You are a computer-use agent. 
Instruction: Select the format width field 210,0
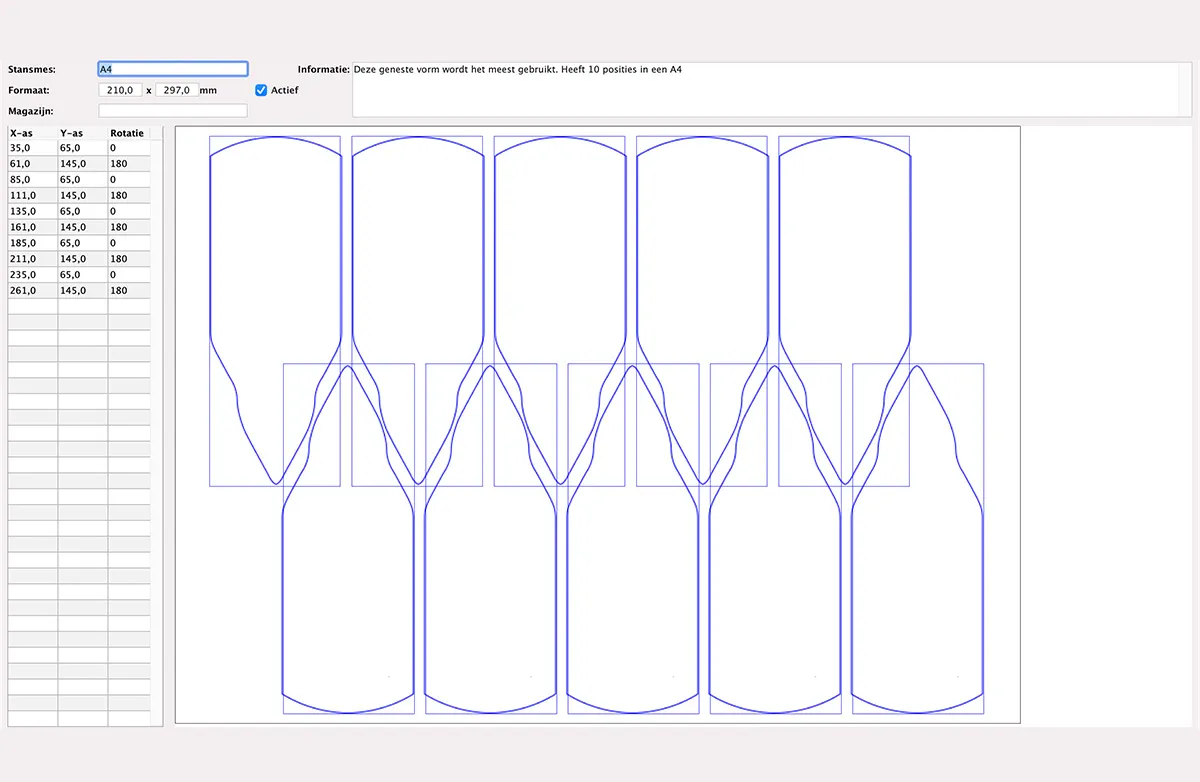[x=120, y=90]
